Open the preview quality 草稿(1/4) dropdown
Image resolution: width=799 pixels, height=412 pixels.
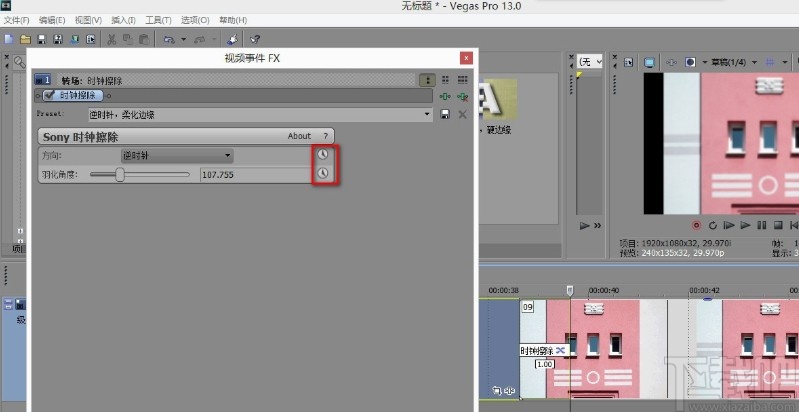tap(732, 62)
